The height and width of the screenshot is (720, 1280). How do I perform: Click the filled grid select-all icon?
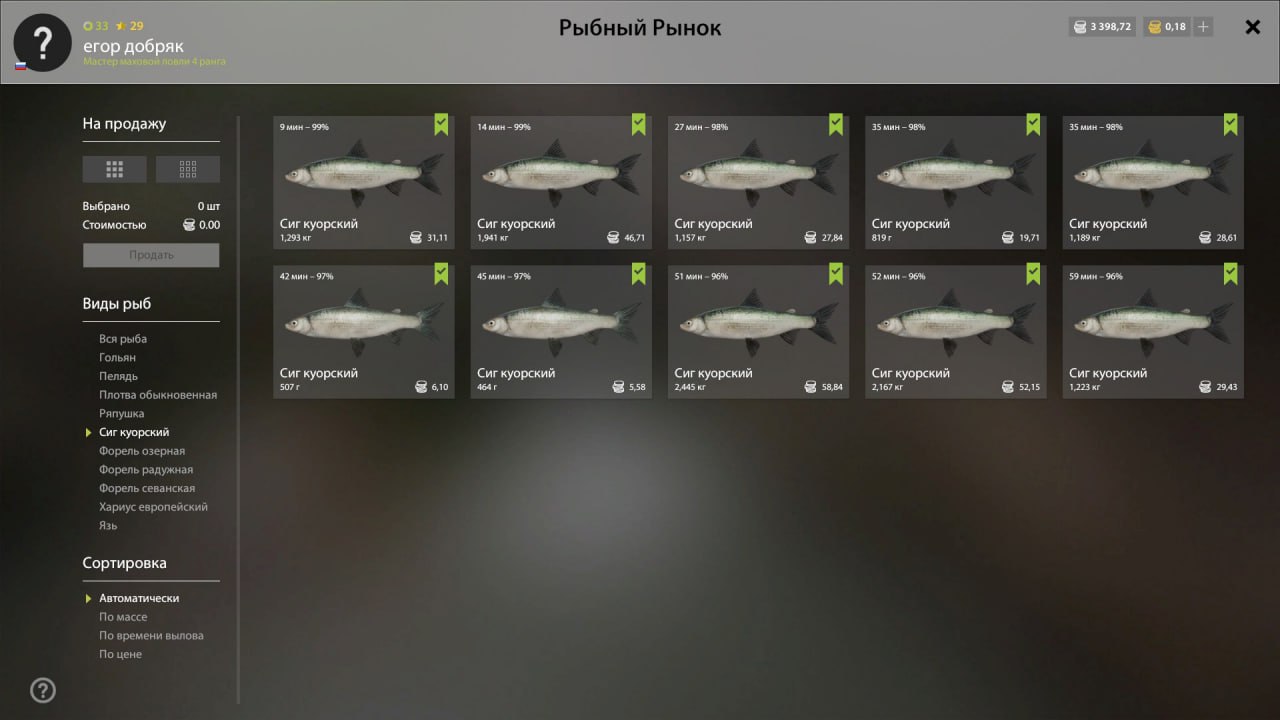(115, 169)
